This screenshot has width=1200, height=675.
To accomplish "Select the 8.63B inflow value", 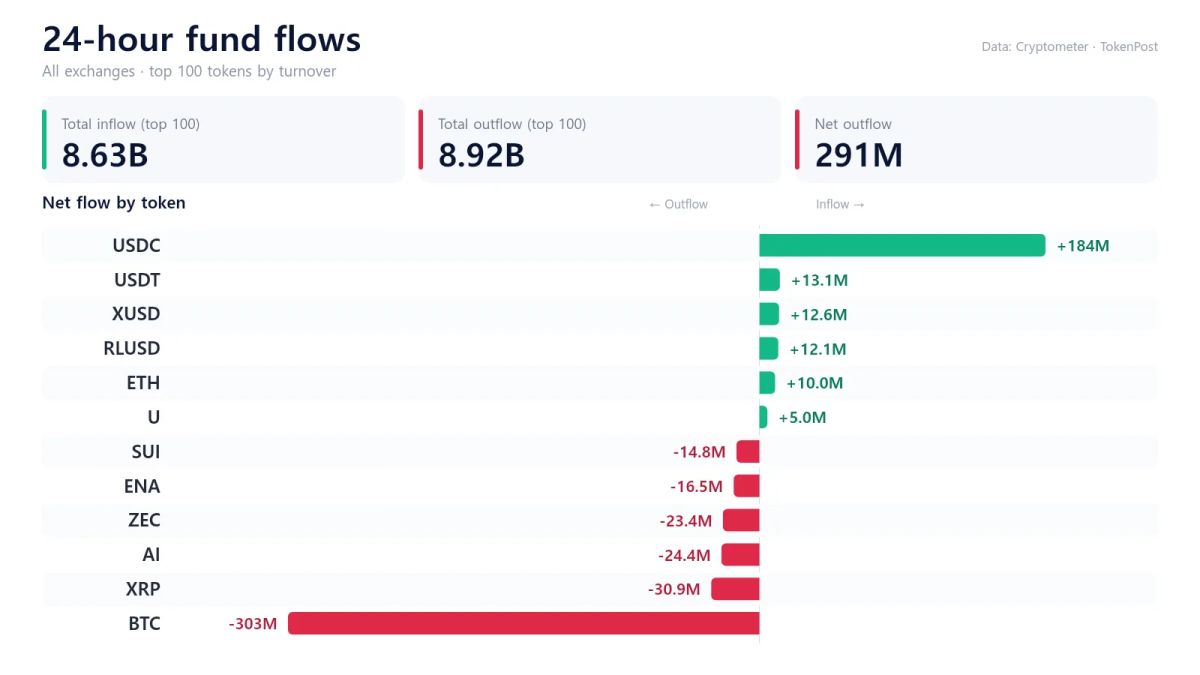I will [x=105, y=156].
